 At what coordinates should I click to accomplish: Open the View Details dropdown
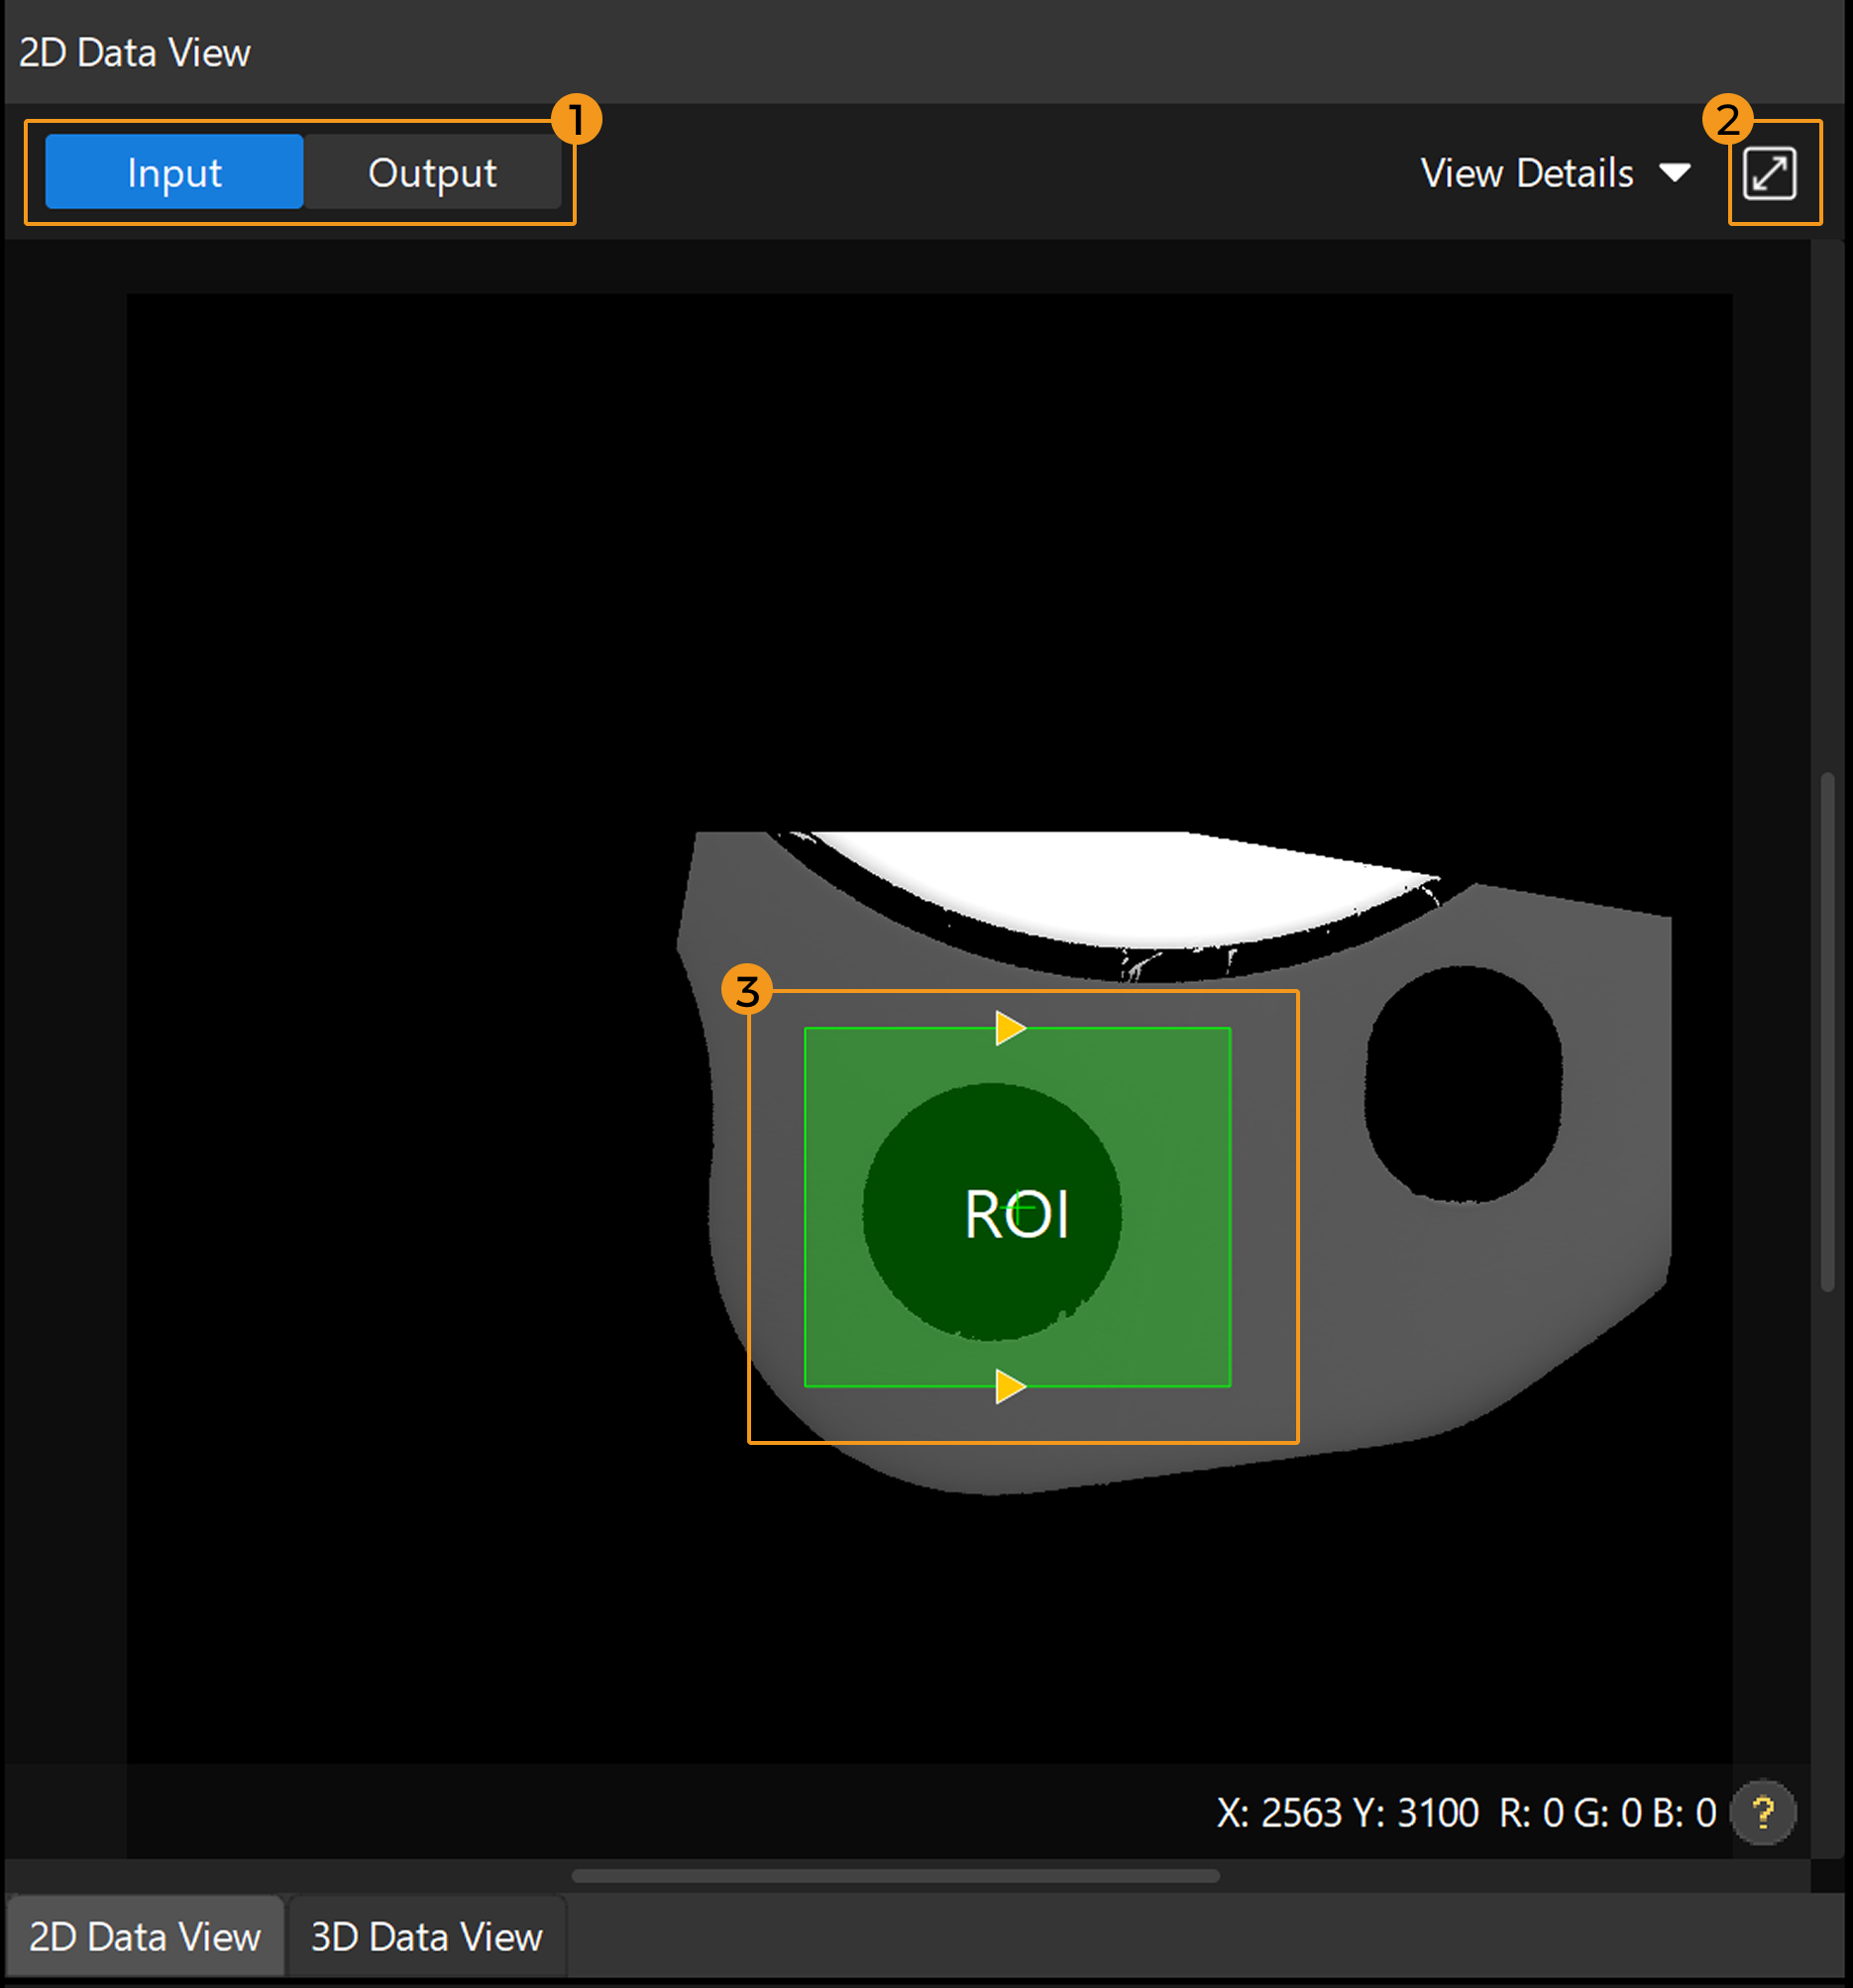pyautogui.click(x=1555, y=173)
